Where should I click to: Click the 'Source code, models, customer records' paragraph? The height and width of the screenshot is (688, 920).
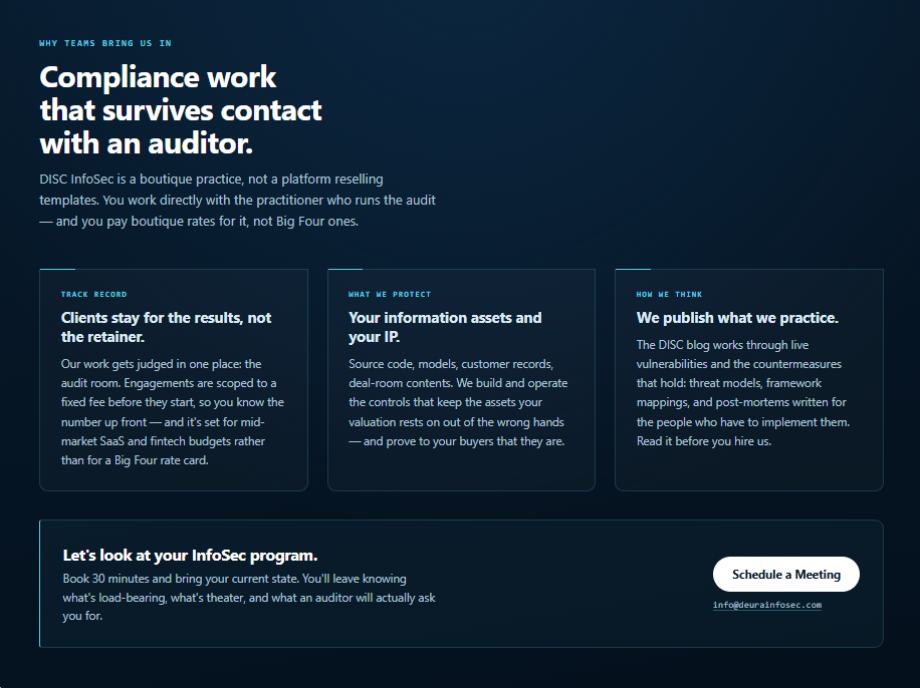458,402
